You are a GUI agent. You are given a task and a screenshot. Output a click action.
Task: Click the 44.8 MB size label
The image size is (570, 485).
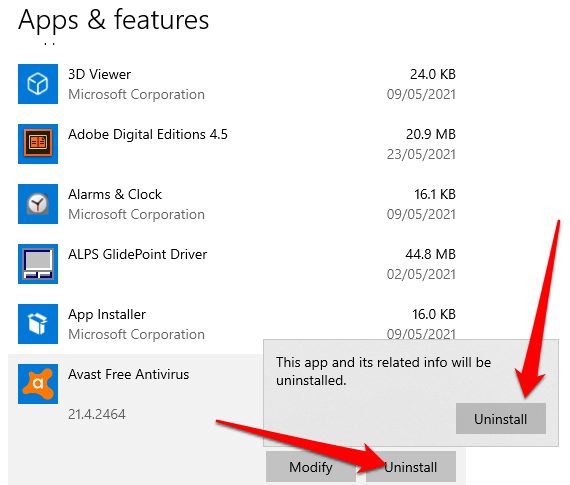tap(430, 254)
